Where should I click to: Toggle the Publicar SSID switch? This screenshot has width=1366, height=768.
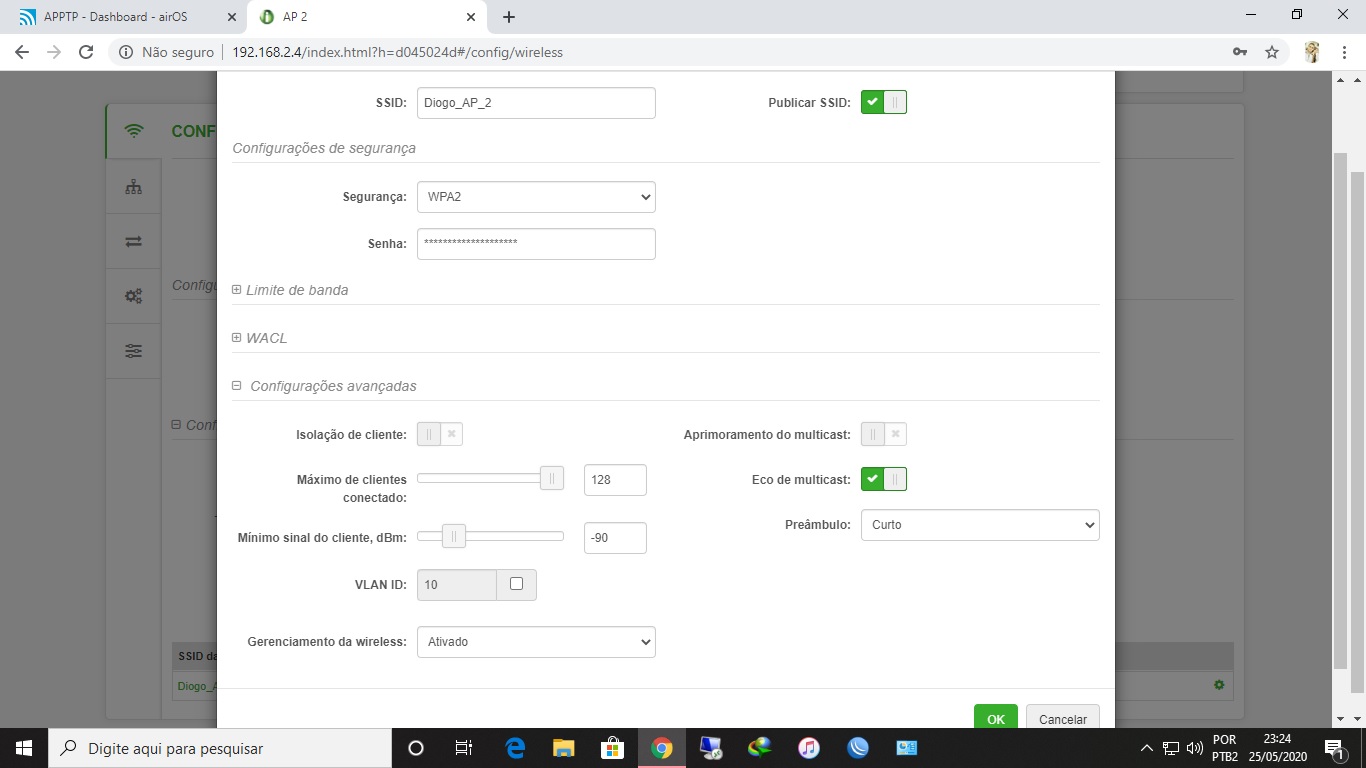coord(884,102)
